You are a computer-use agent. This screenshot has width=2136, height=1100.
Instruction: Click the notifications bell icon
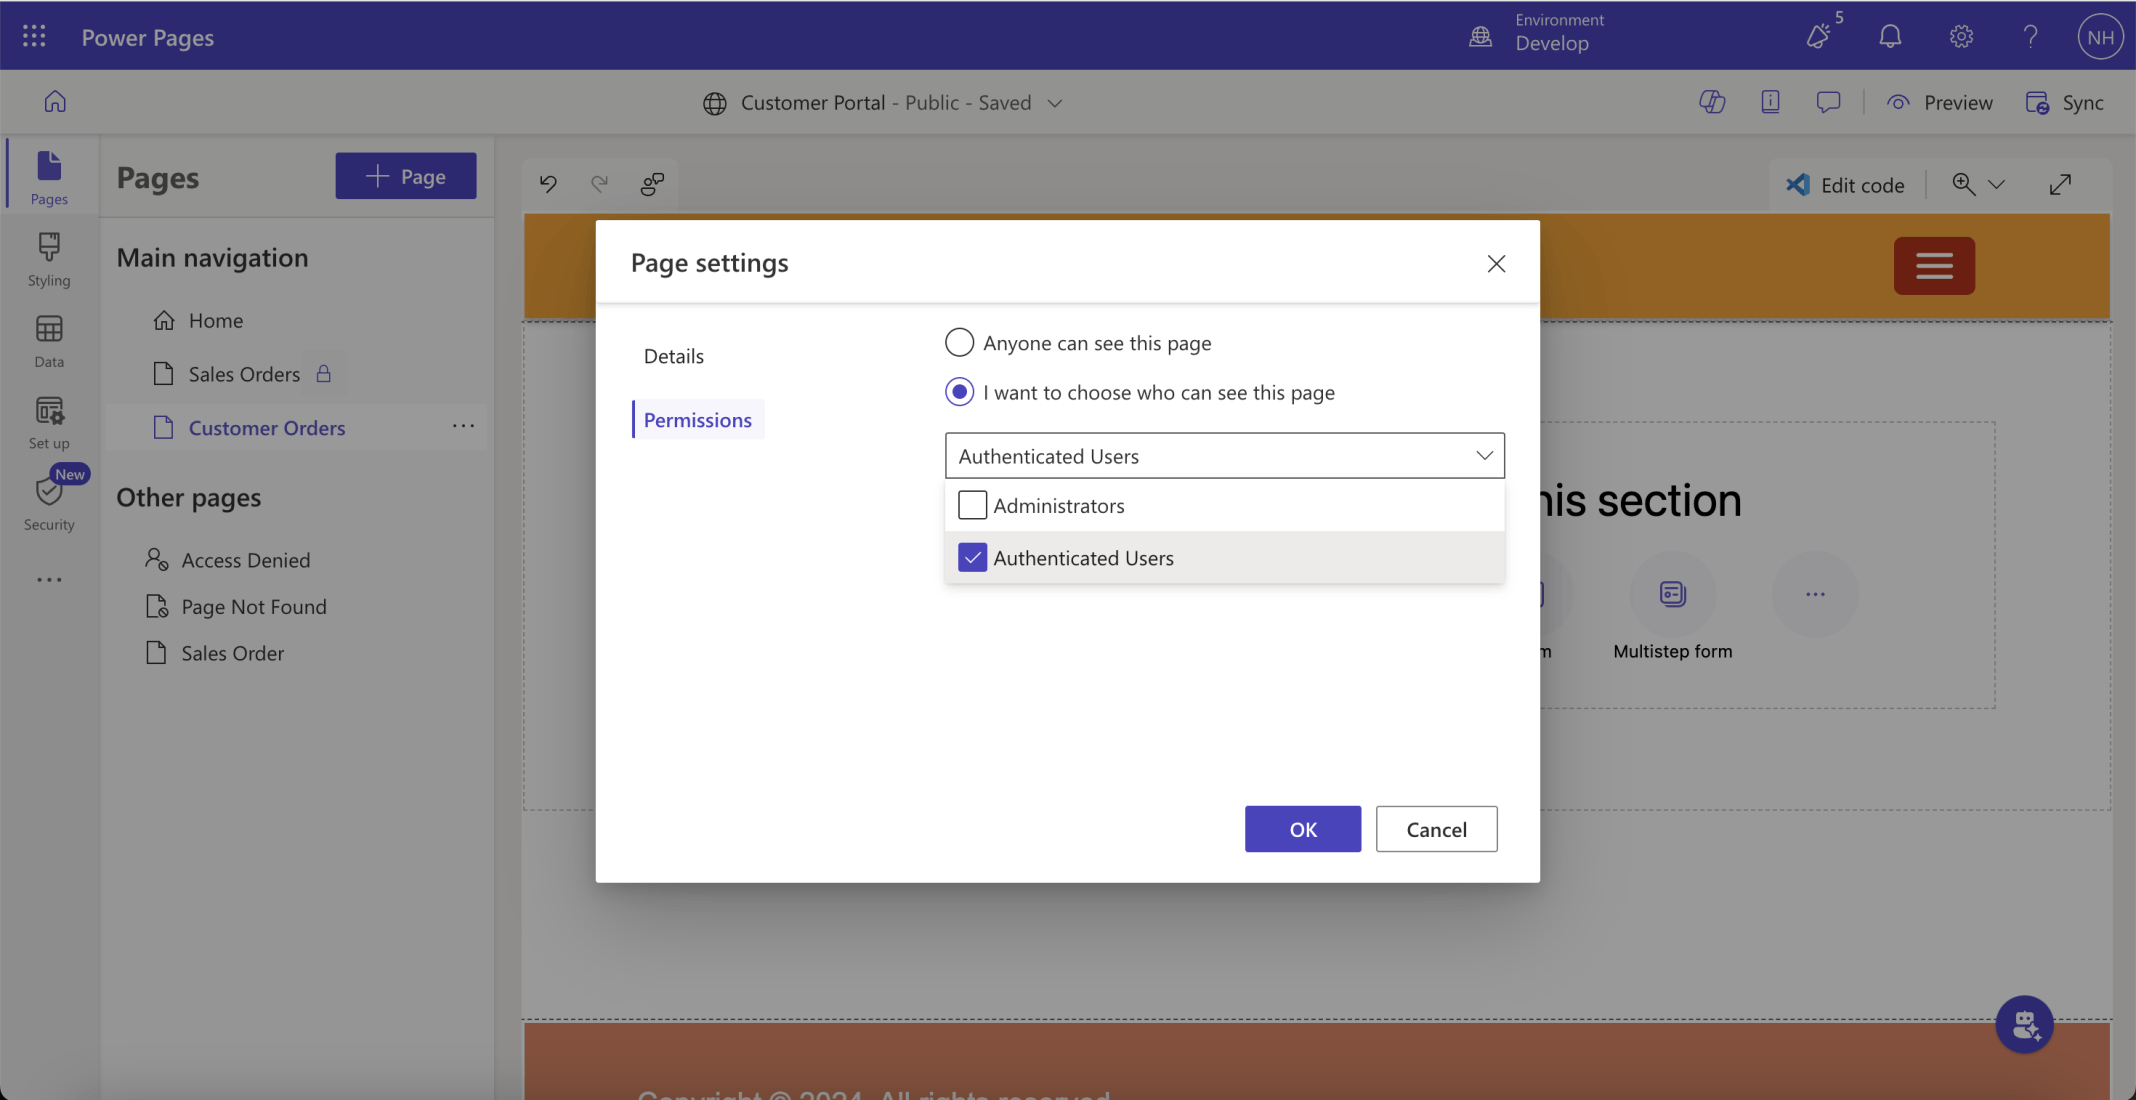tap(1889, 37)
